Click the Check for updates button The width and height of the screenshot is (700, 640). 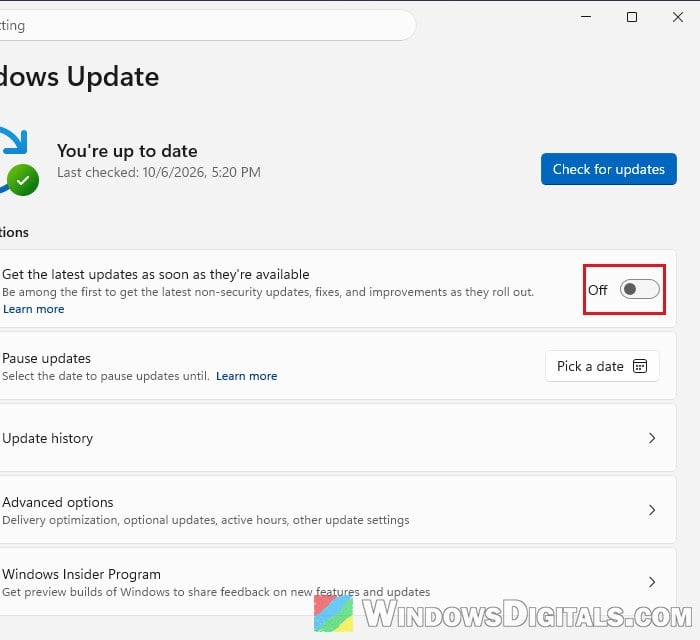pos(608,169)
